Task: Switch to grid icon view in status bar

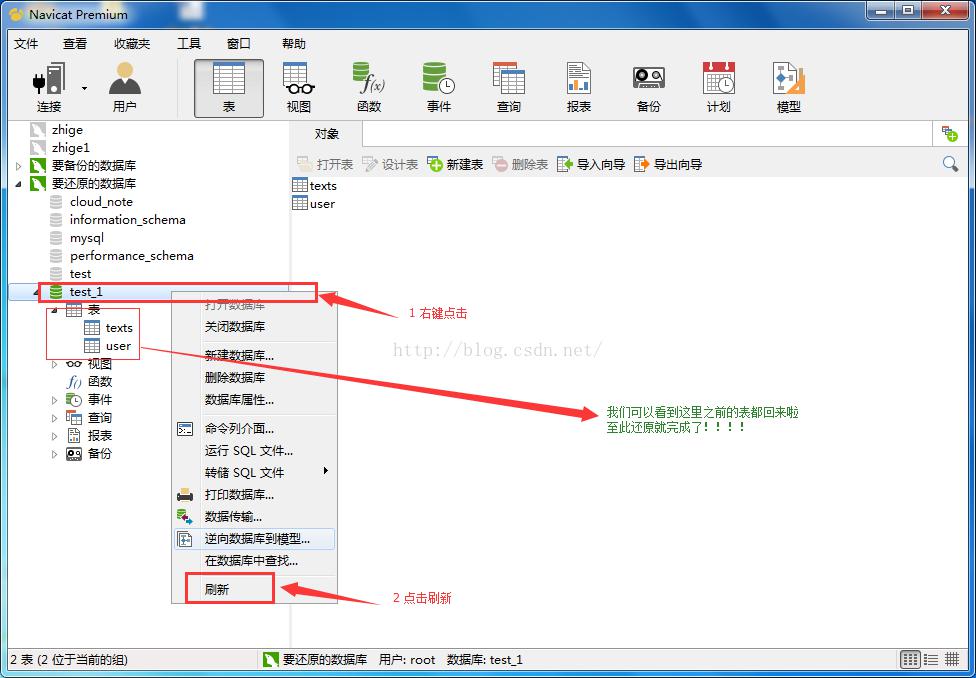Action: (x=910, y=659)
